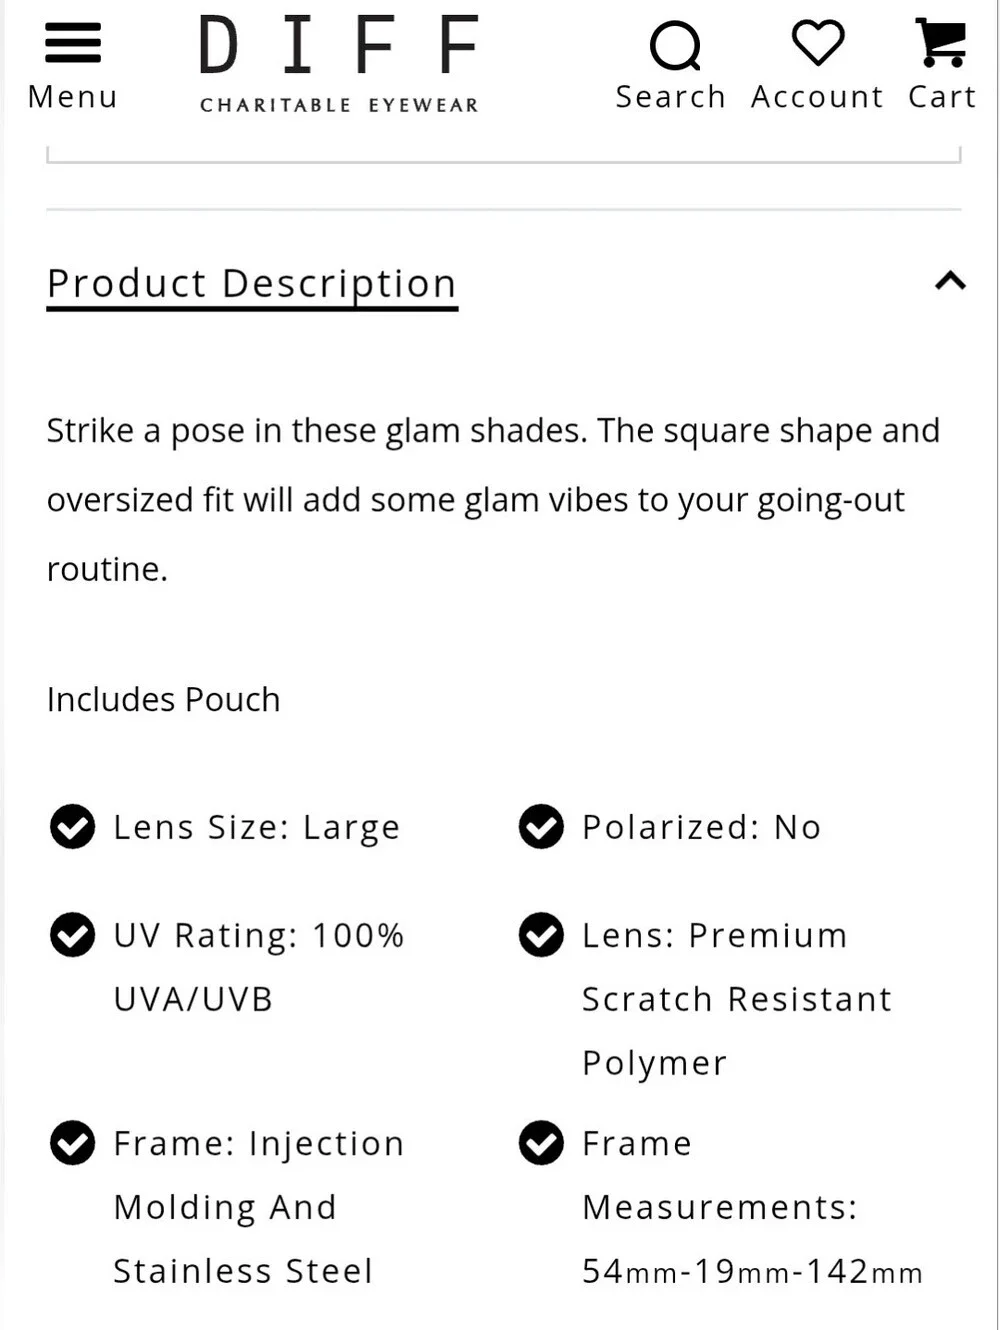Click the DIFF Charitable Eyewear logo

(x=339, y=64)
